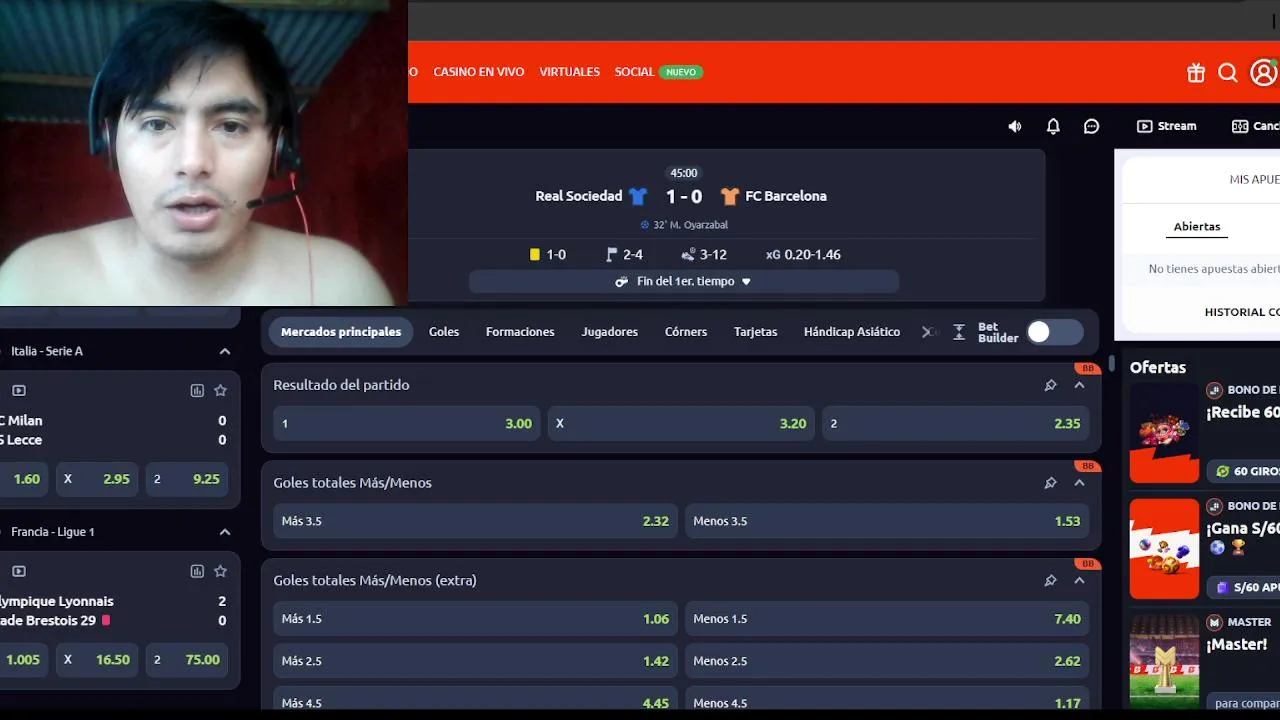The image size is (1280, 720).
Task: Click the Real Sociedad team name
Action: [579, 197]
